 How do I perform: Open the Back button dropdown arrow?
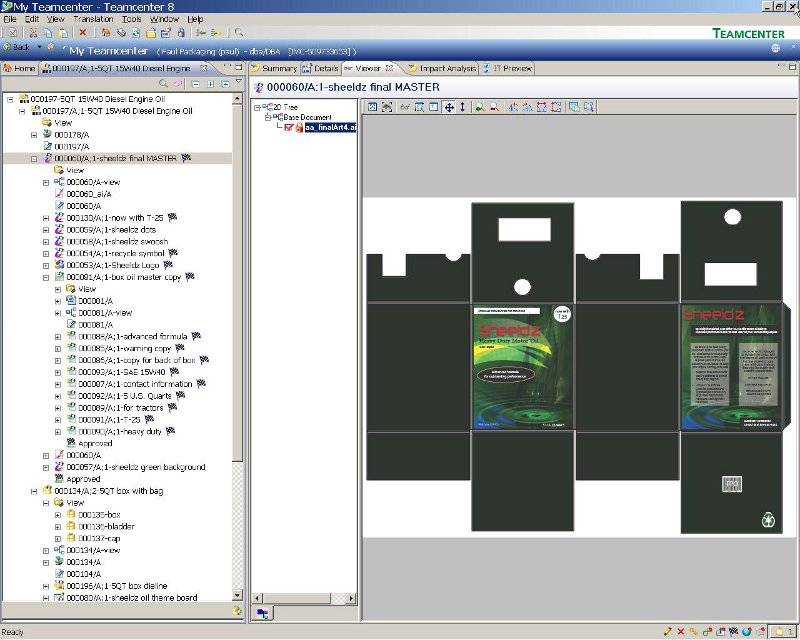click(x=39, y=47)
